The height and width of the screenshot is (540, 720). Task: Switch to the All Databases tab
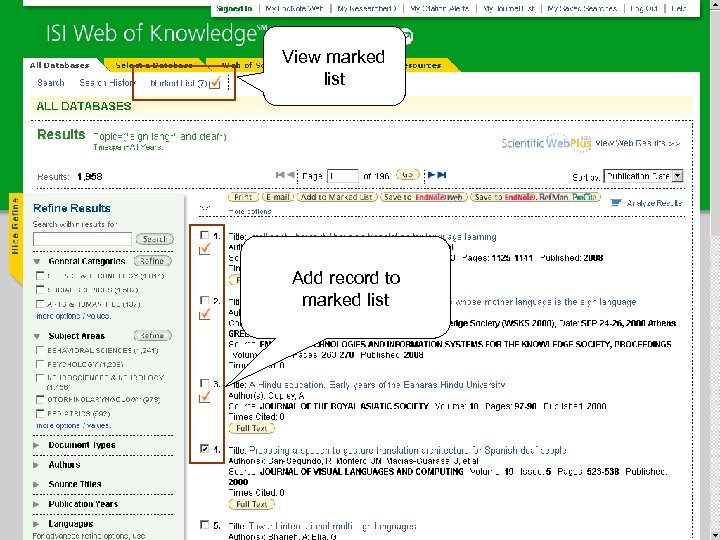pos(60,65)
